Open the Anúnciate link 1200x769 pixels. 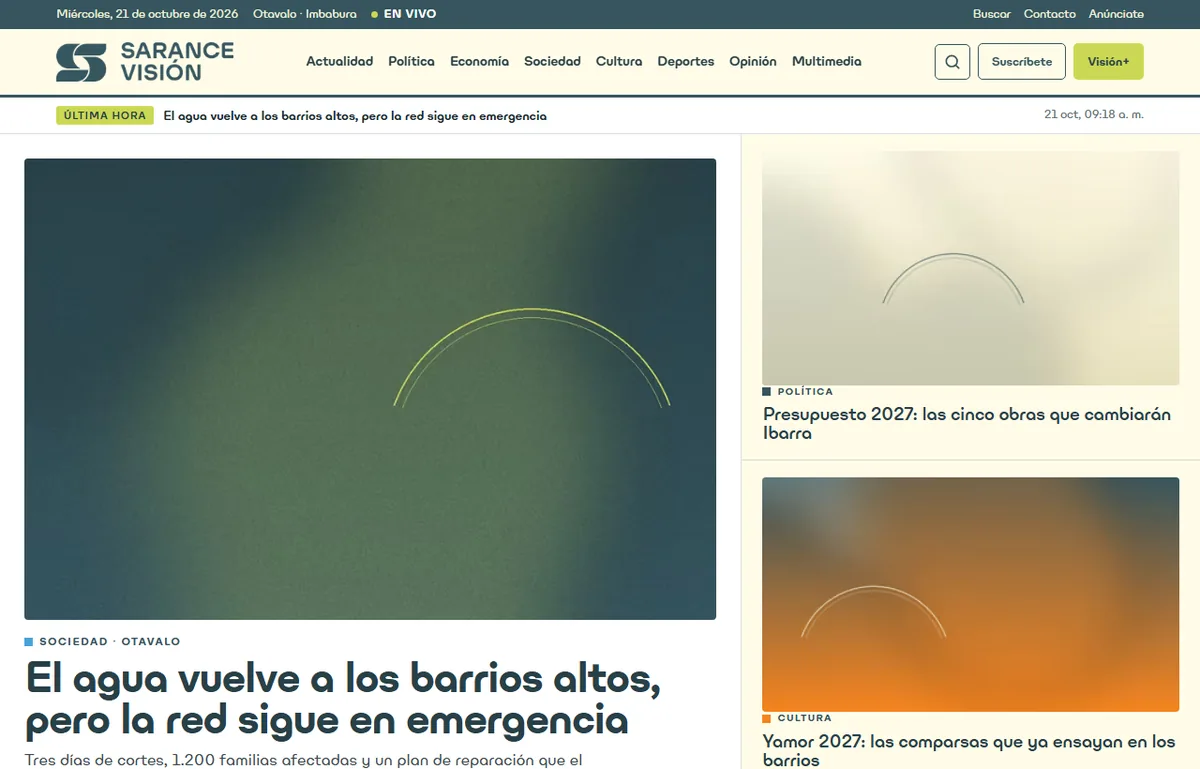1116,14
